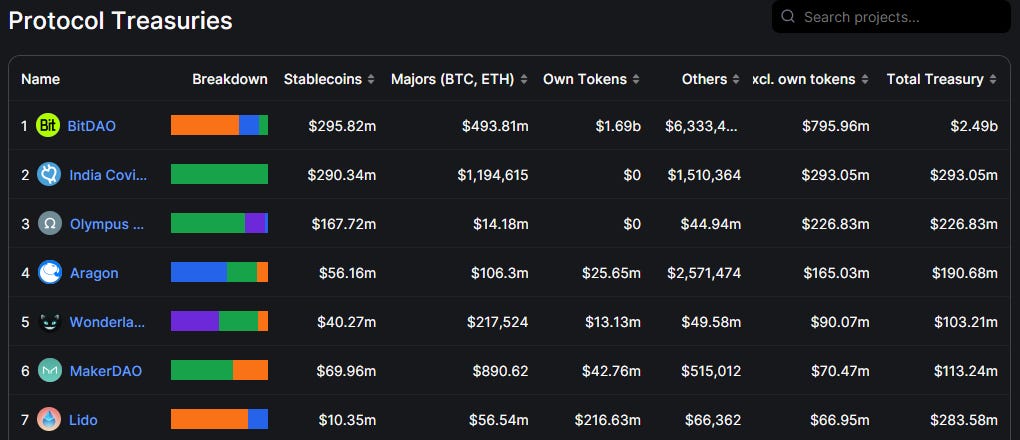Viewport: 1020px width, 440px height.
Task: Sort table by Stablecoins column
Action: 329,79
